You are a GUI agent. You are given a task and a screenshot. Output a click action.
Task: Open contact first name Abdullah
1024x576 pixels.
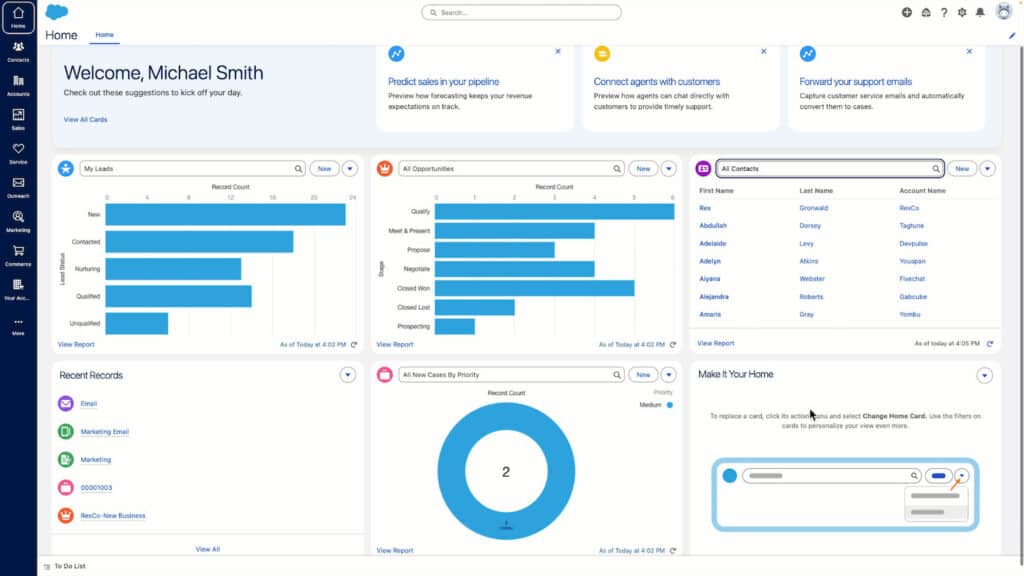[713, 225]
